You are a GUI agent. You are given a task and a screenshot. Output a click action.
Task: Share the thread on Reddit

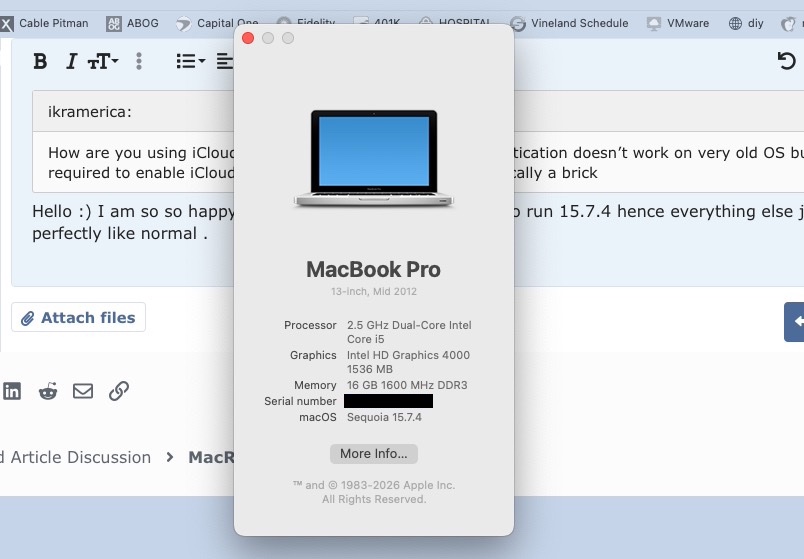[x=48, y=391]
